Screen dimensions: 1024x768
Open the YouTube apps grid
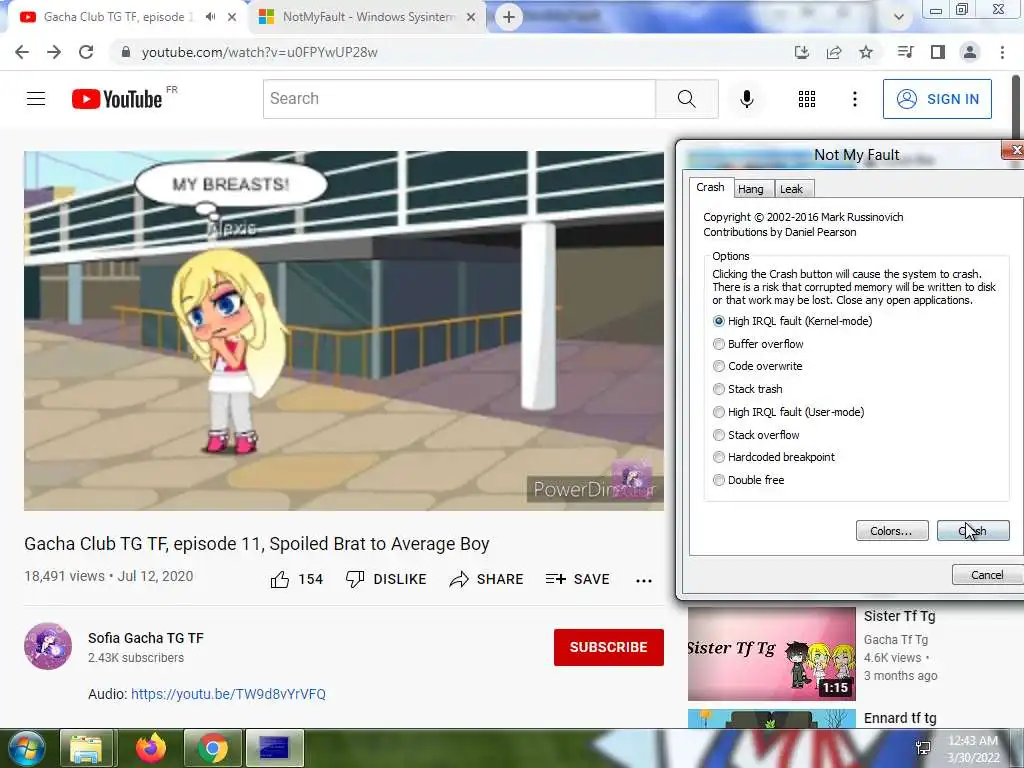(x=807, y=99)
